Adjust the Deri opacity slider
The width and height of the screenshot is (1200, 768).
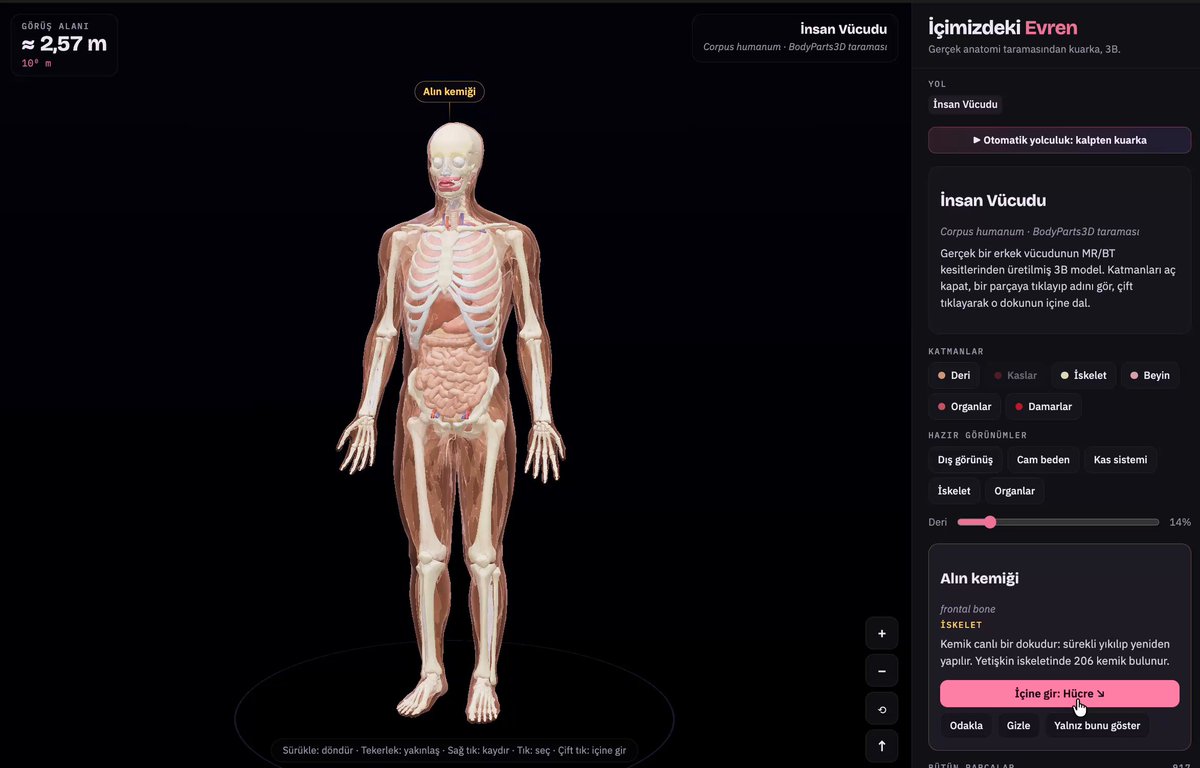point(1058,522)
